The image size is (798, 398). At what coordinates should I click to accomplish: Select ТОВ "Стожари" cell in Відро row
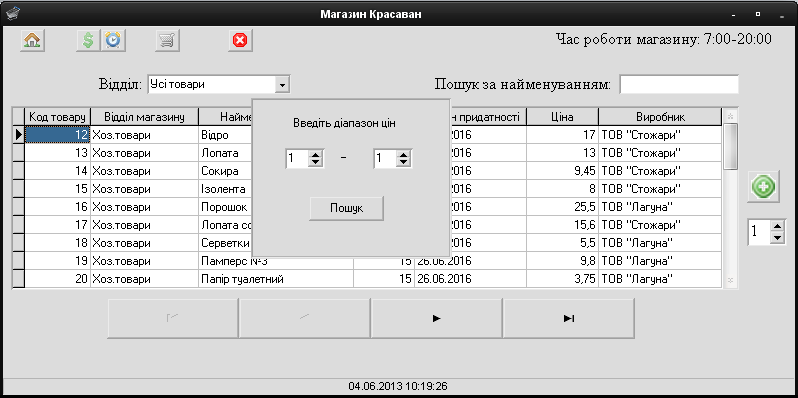(x=660, y=135)
